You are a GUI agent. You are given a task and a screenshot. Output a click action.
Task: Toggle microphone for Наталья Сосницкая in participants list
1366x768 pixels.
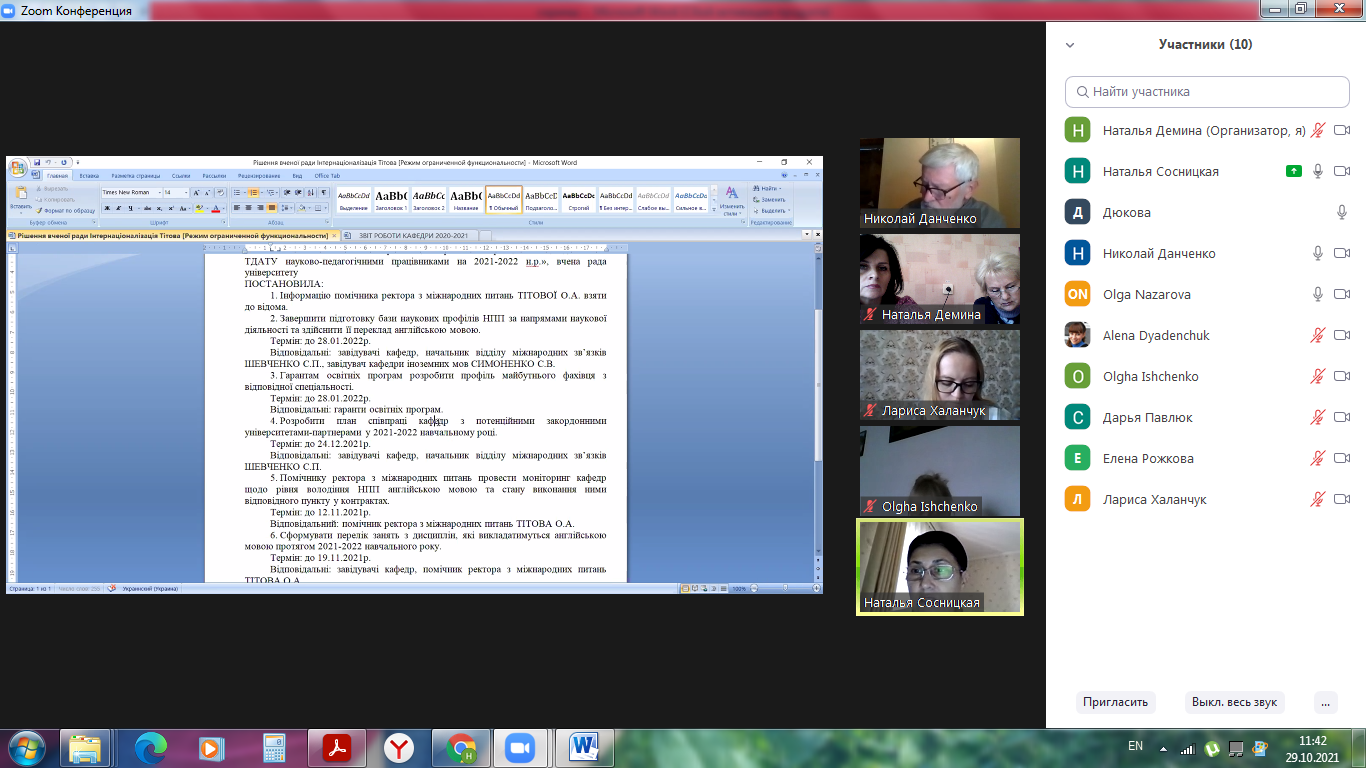(1318, 171)
